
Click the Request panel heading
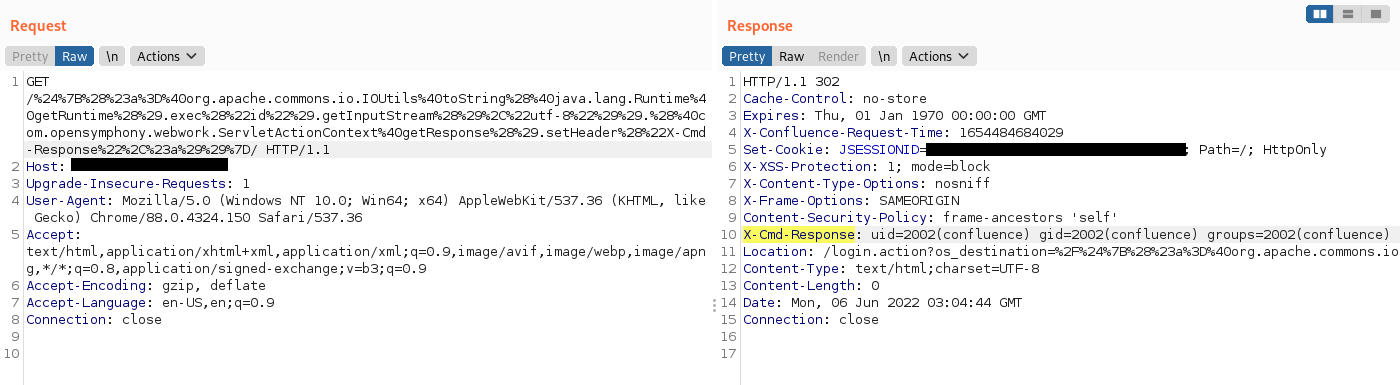[x=39, y=25]
